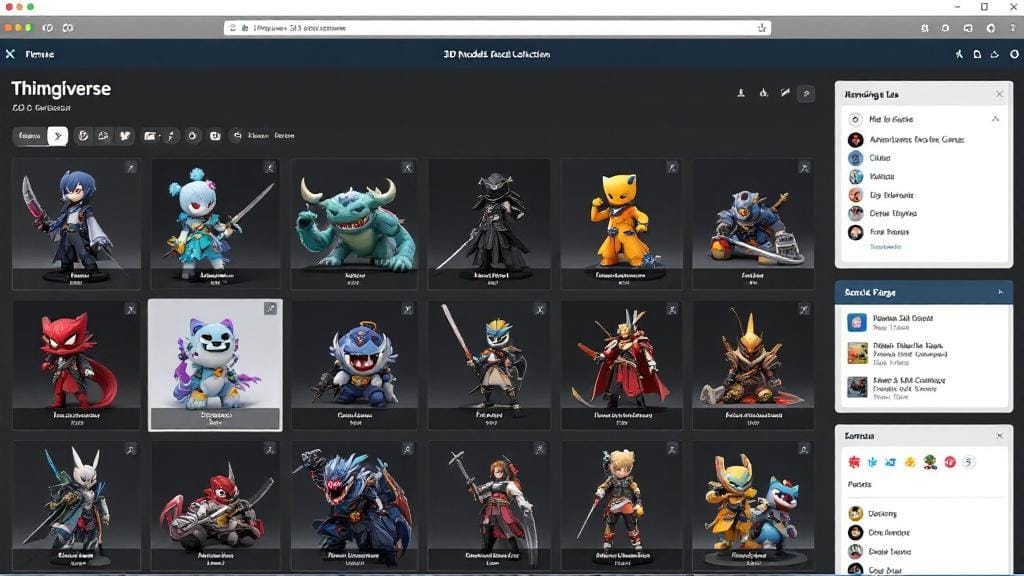The image size is (1024, 576).
Task: Select the Twitter share icon in the filter toolbar
Action: (x=124, y=136)
